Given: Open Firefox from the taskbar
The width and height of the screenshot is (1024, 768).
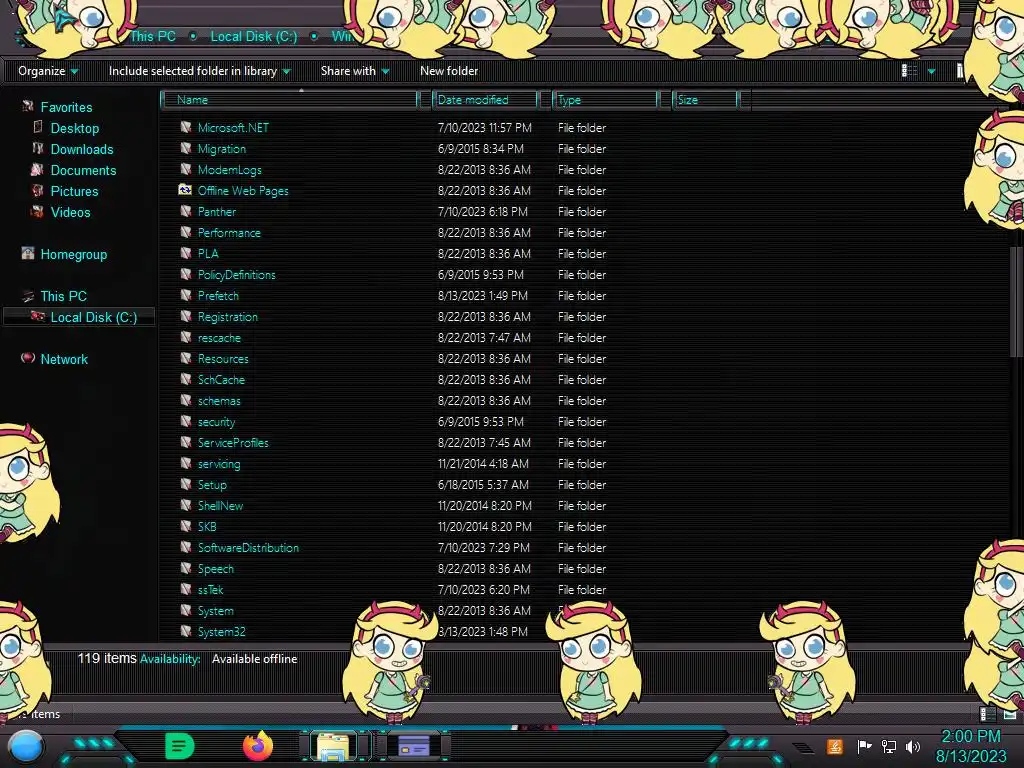Looking at the screenshot, I should tap(257, 745).
